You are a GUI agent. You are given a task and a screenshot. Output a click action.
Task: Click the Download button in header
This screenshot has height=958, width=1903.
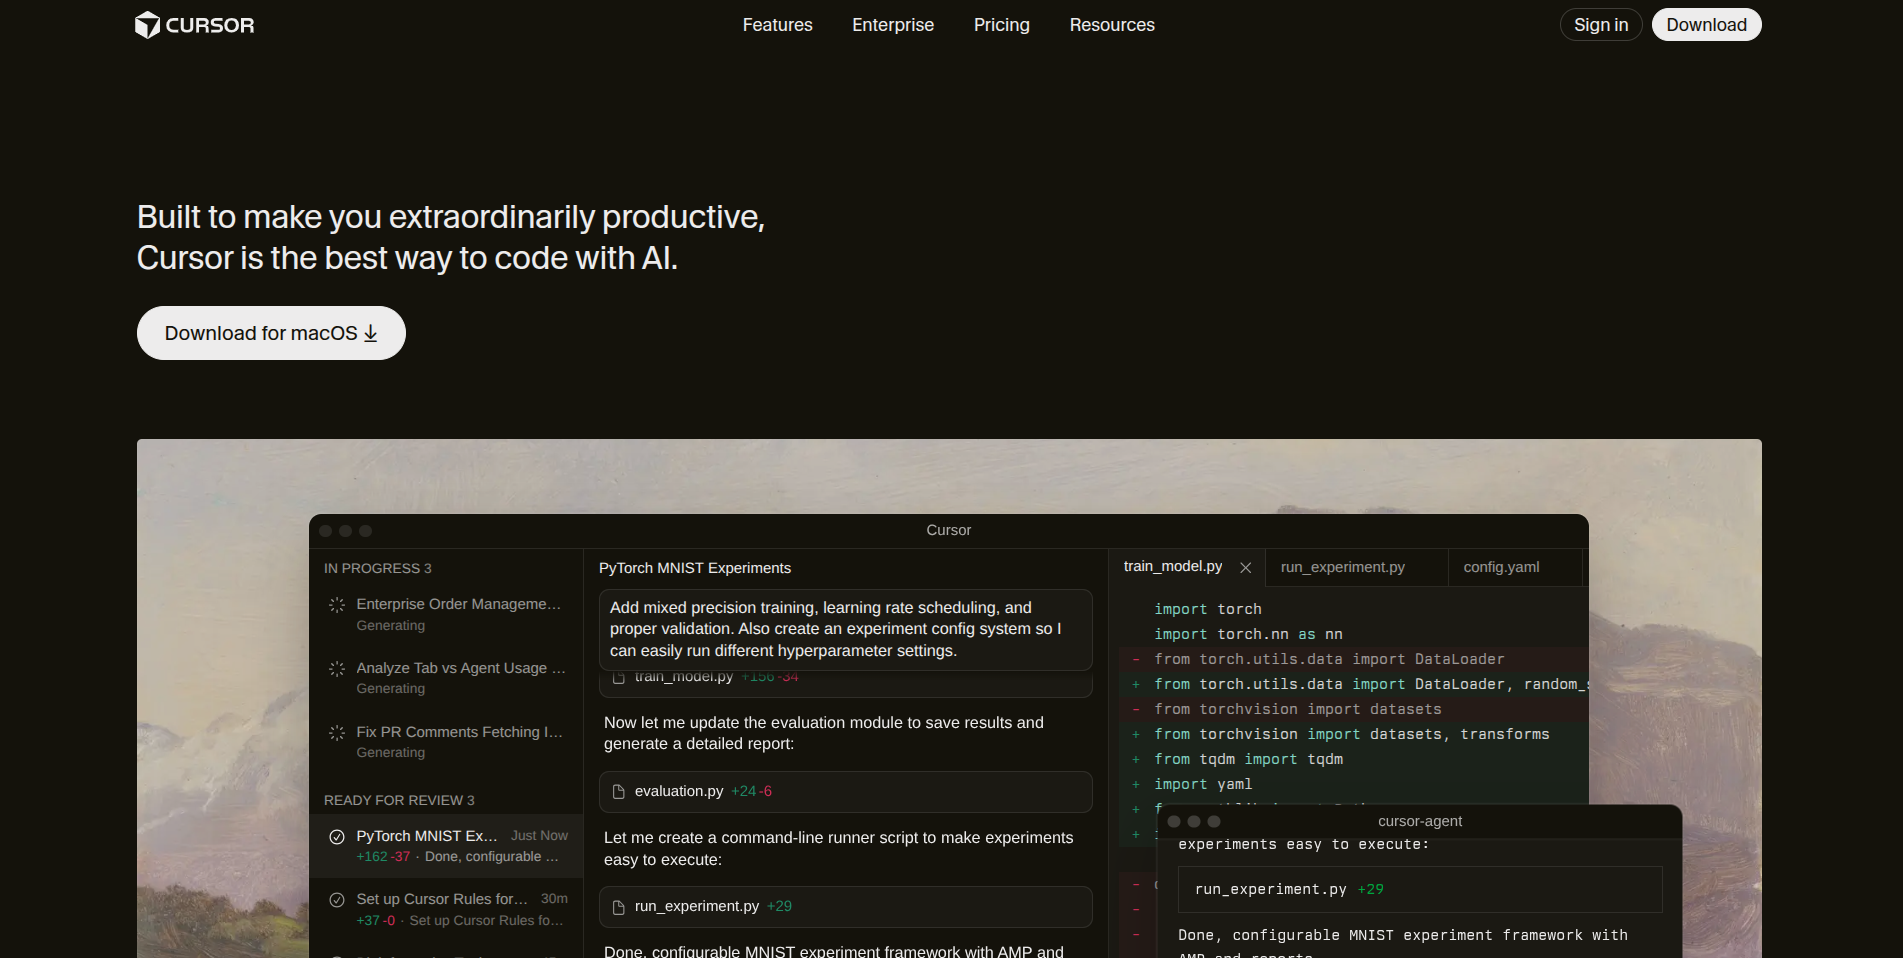(1706, 25)
